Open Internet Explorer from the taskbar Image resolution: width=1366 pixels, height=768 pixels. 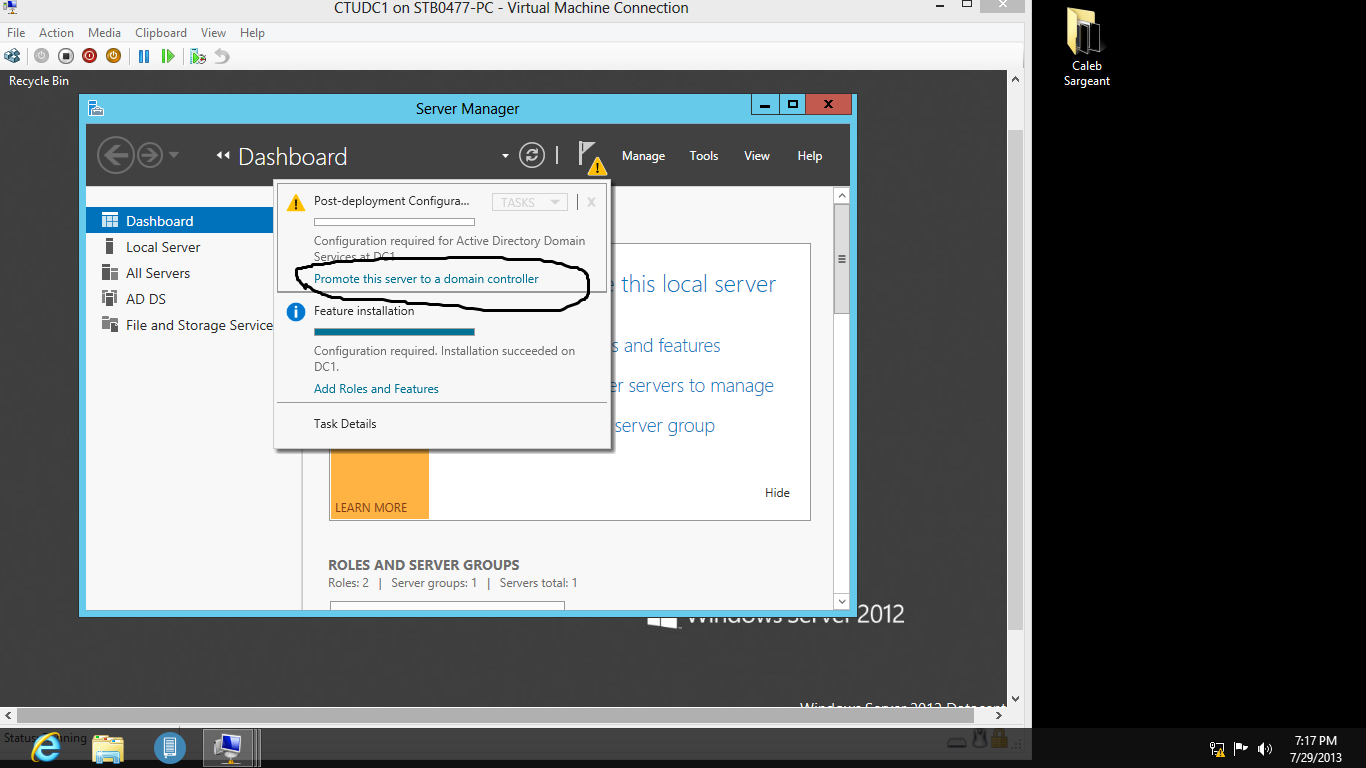(46, 747)
